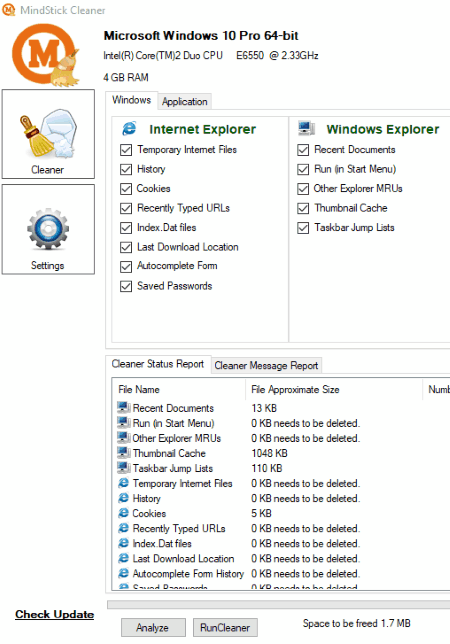Click icon beside Thumbnail Cache report row
This screenshot has width=450, height=644.
pos(124,453)
